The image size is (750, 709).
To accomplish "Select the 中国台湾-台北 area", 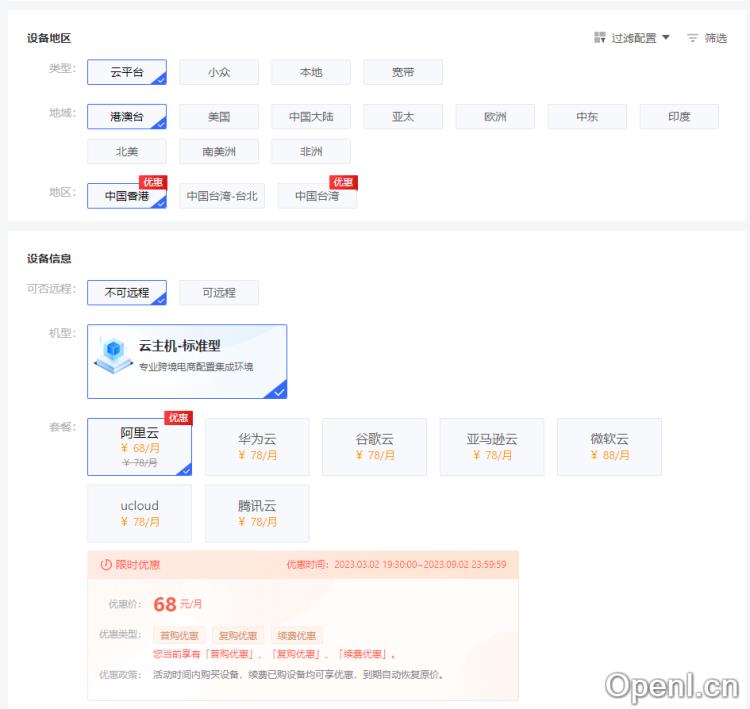I will (x=222, y=196).
